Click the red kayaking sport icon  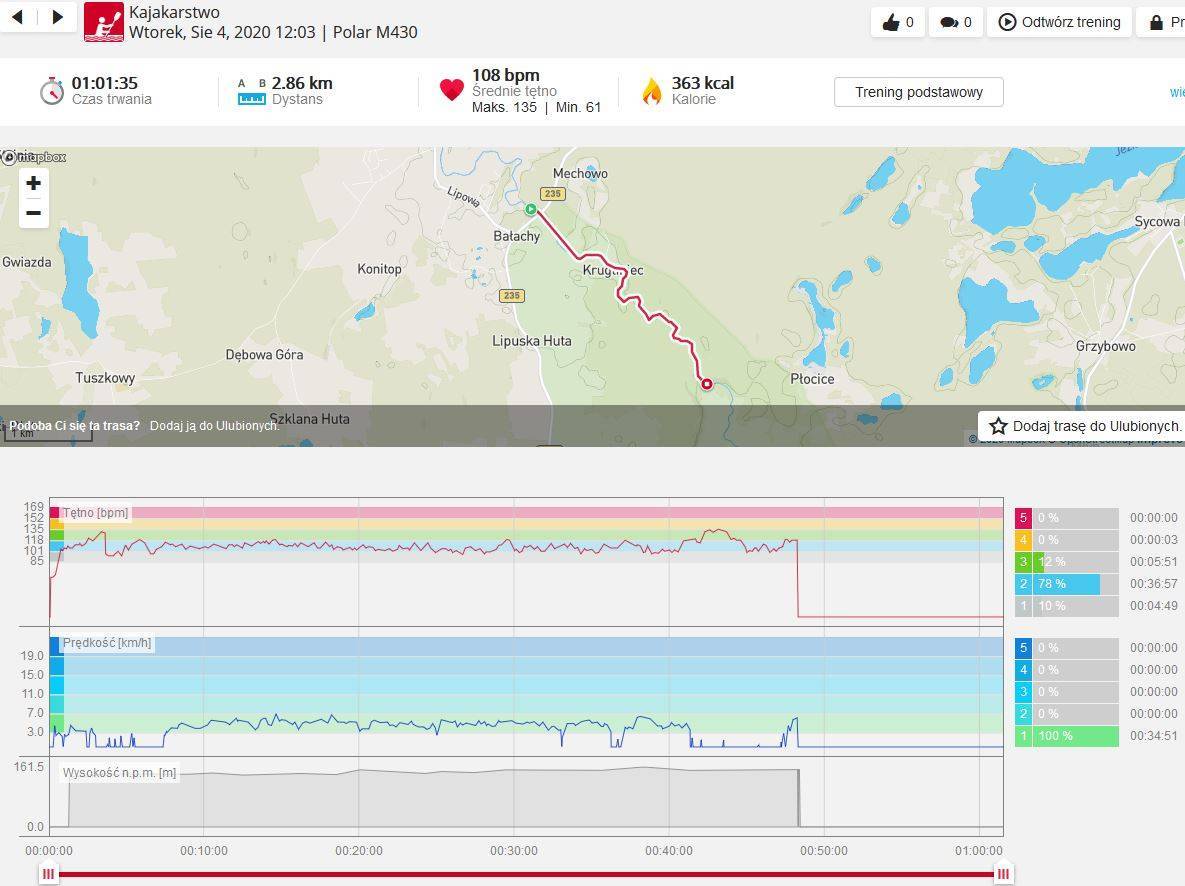(103, 22)
